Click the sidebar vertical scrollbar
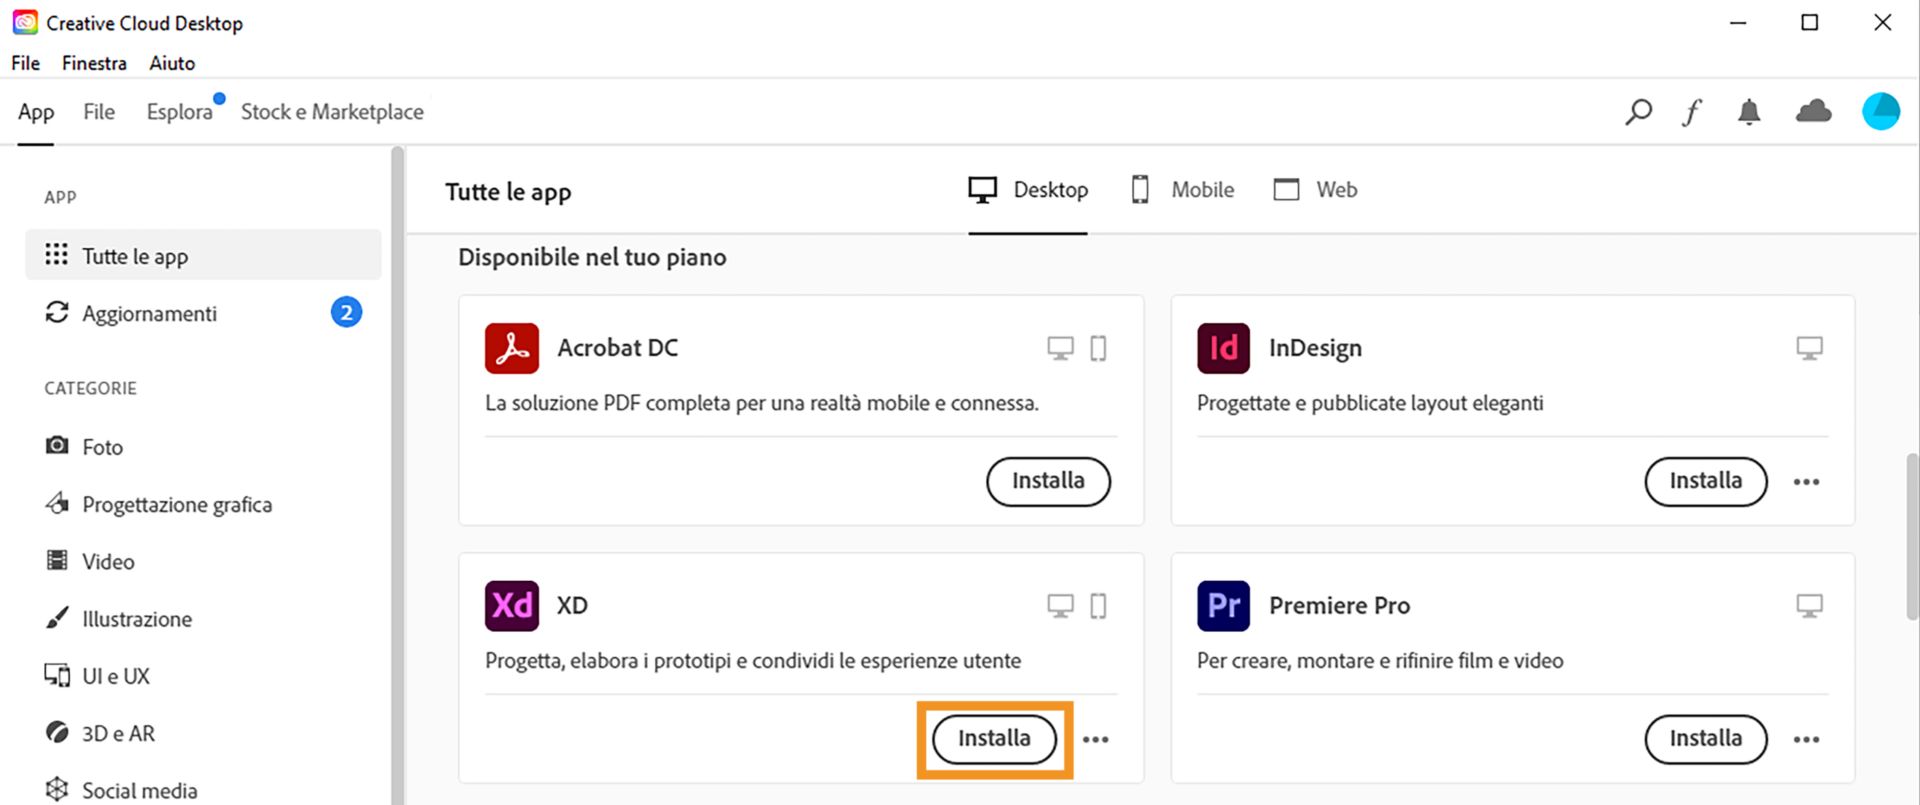Image resolution: width=1920 pixels, height=805 pixels. (x=397, y=475)
